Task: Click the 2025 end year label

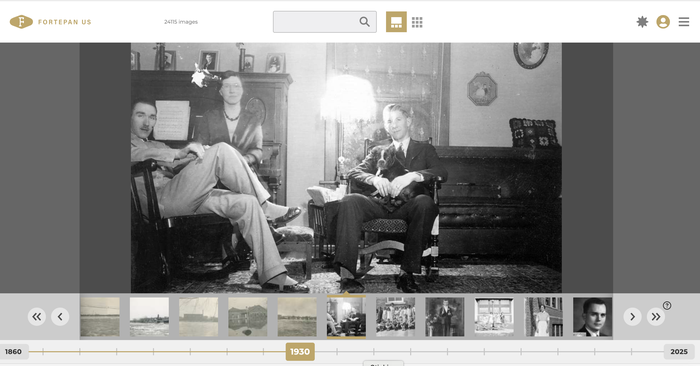Action: pos(679,352)
